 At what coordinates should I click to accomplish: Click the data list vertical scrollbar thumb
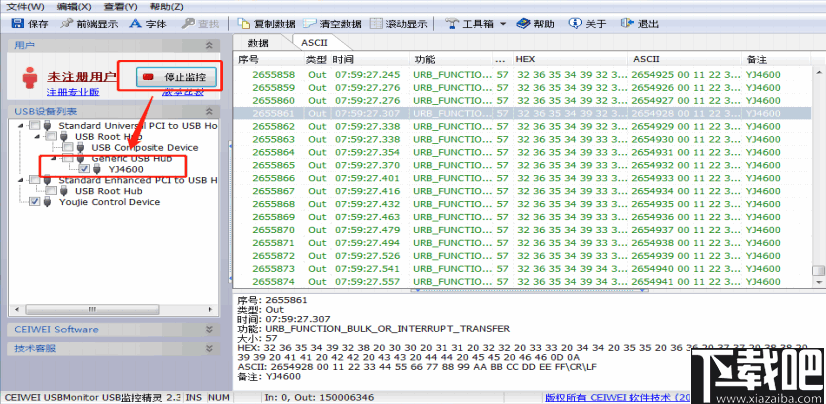(818, 270)
